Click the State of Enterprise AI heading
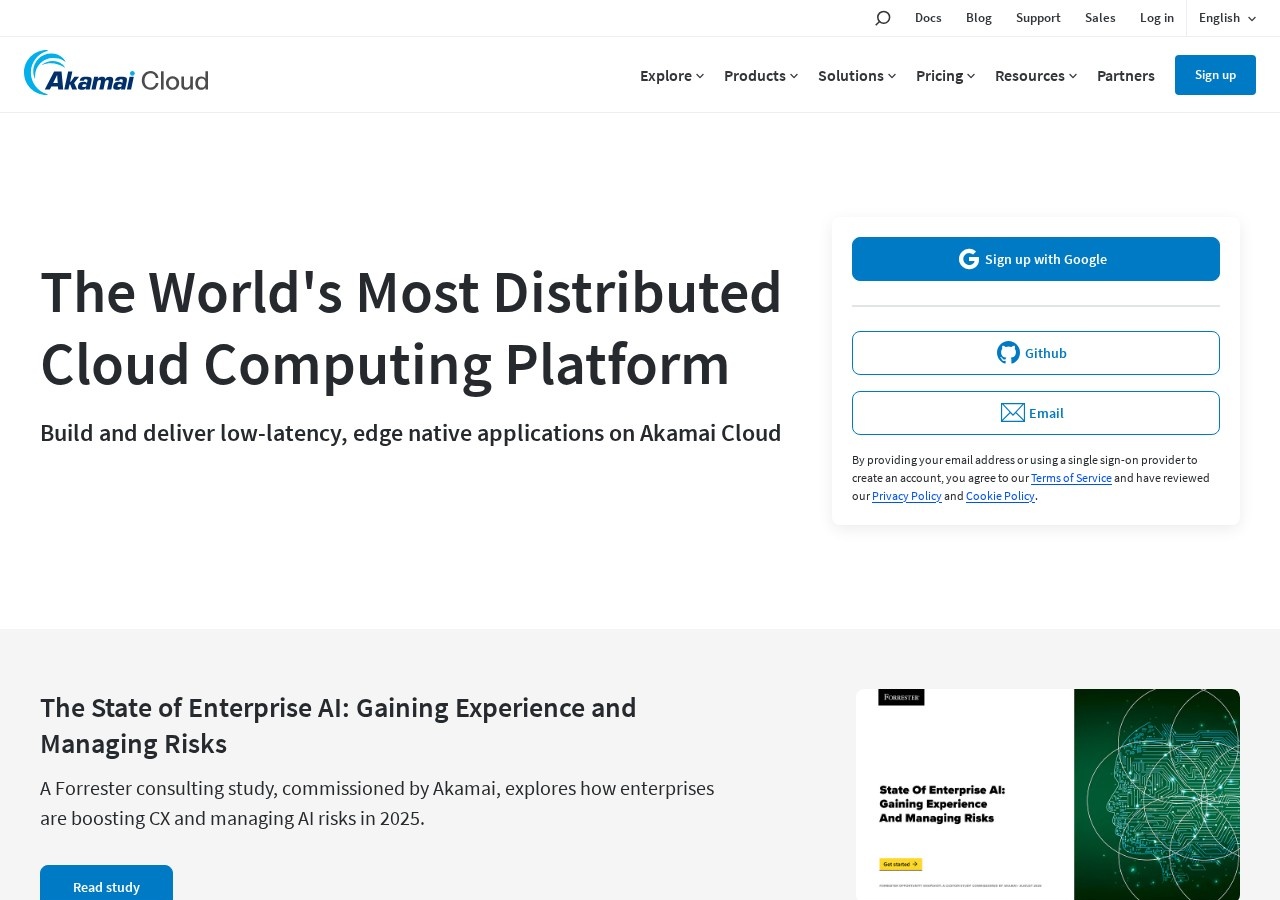The height and width of the screenshot is (900, 1280). point(338,725)
